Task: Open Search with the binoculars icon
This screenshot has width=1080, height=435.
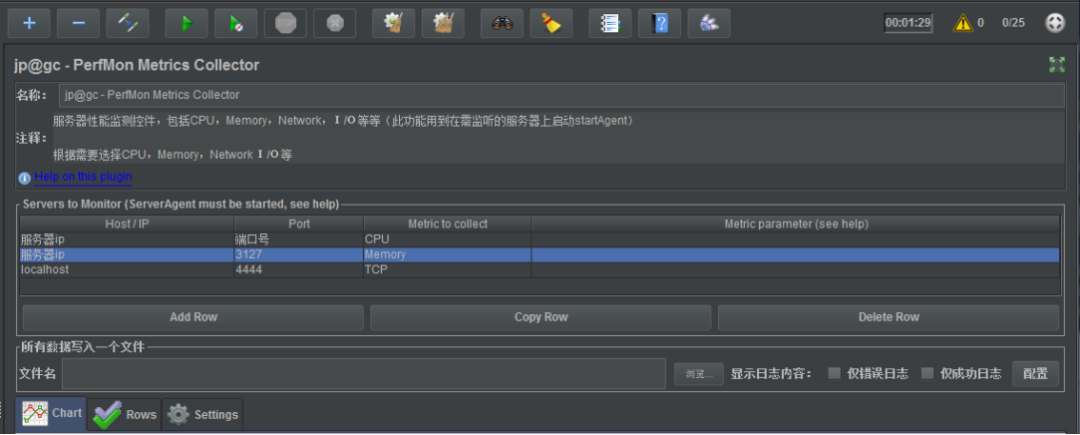Action: [x=502, y=23]
